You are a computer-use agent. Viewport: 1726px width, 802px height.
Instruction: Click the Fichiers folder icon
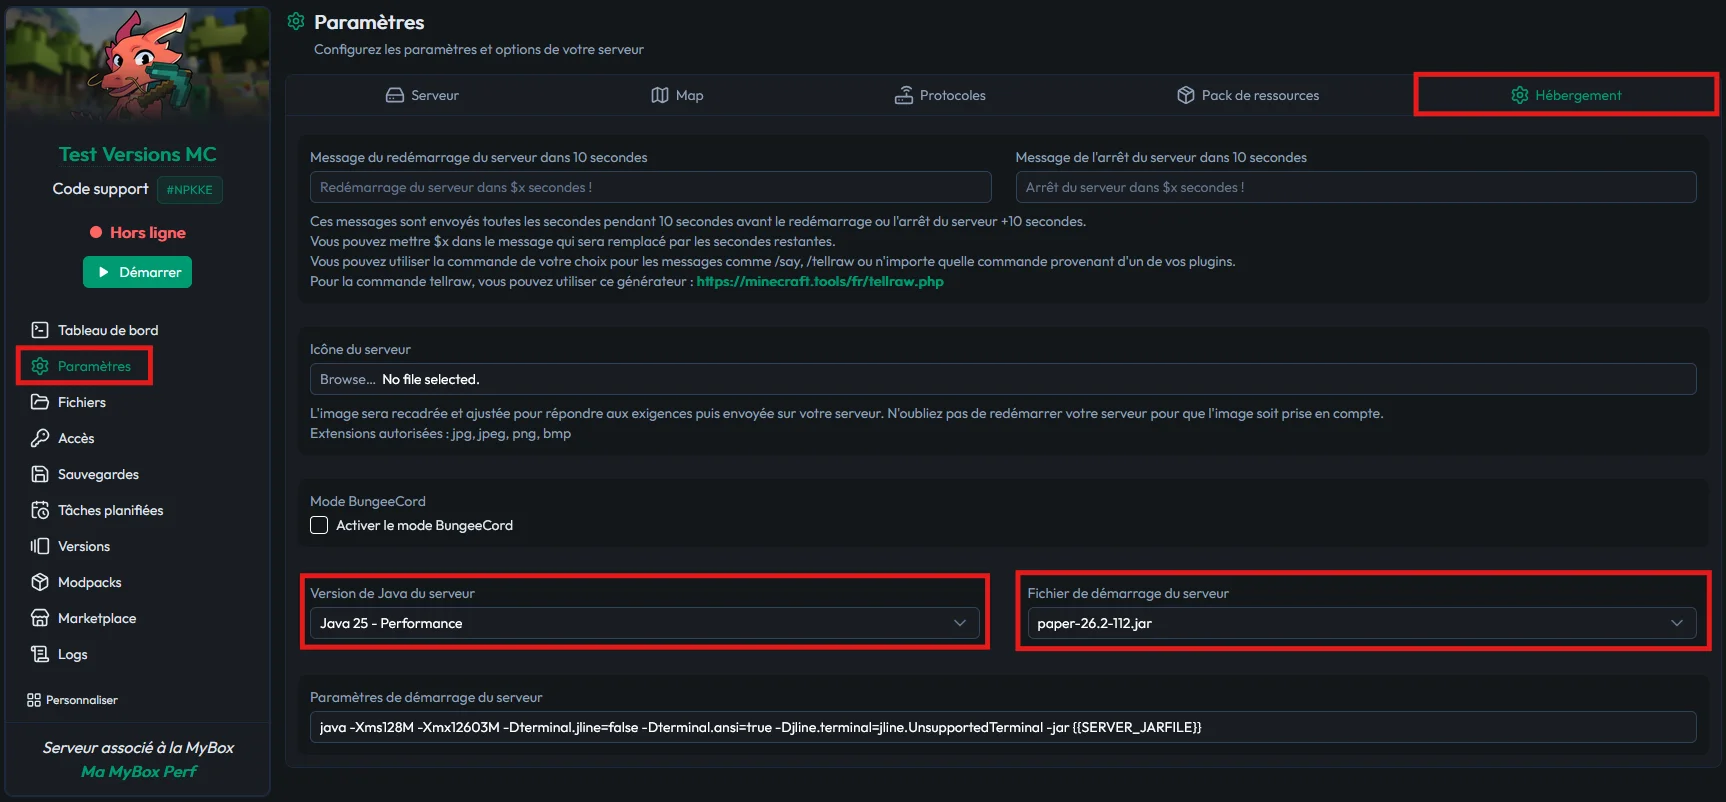40,402
